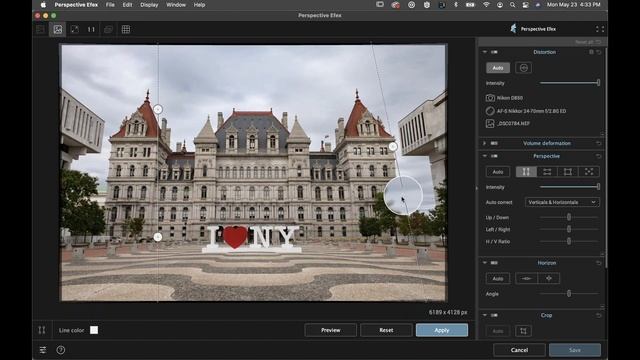The height and width of the screenshot is (360, 640).
Task: Click the Horizon Angle slider handle
Action: (x=569, y=293)
